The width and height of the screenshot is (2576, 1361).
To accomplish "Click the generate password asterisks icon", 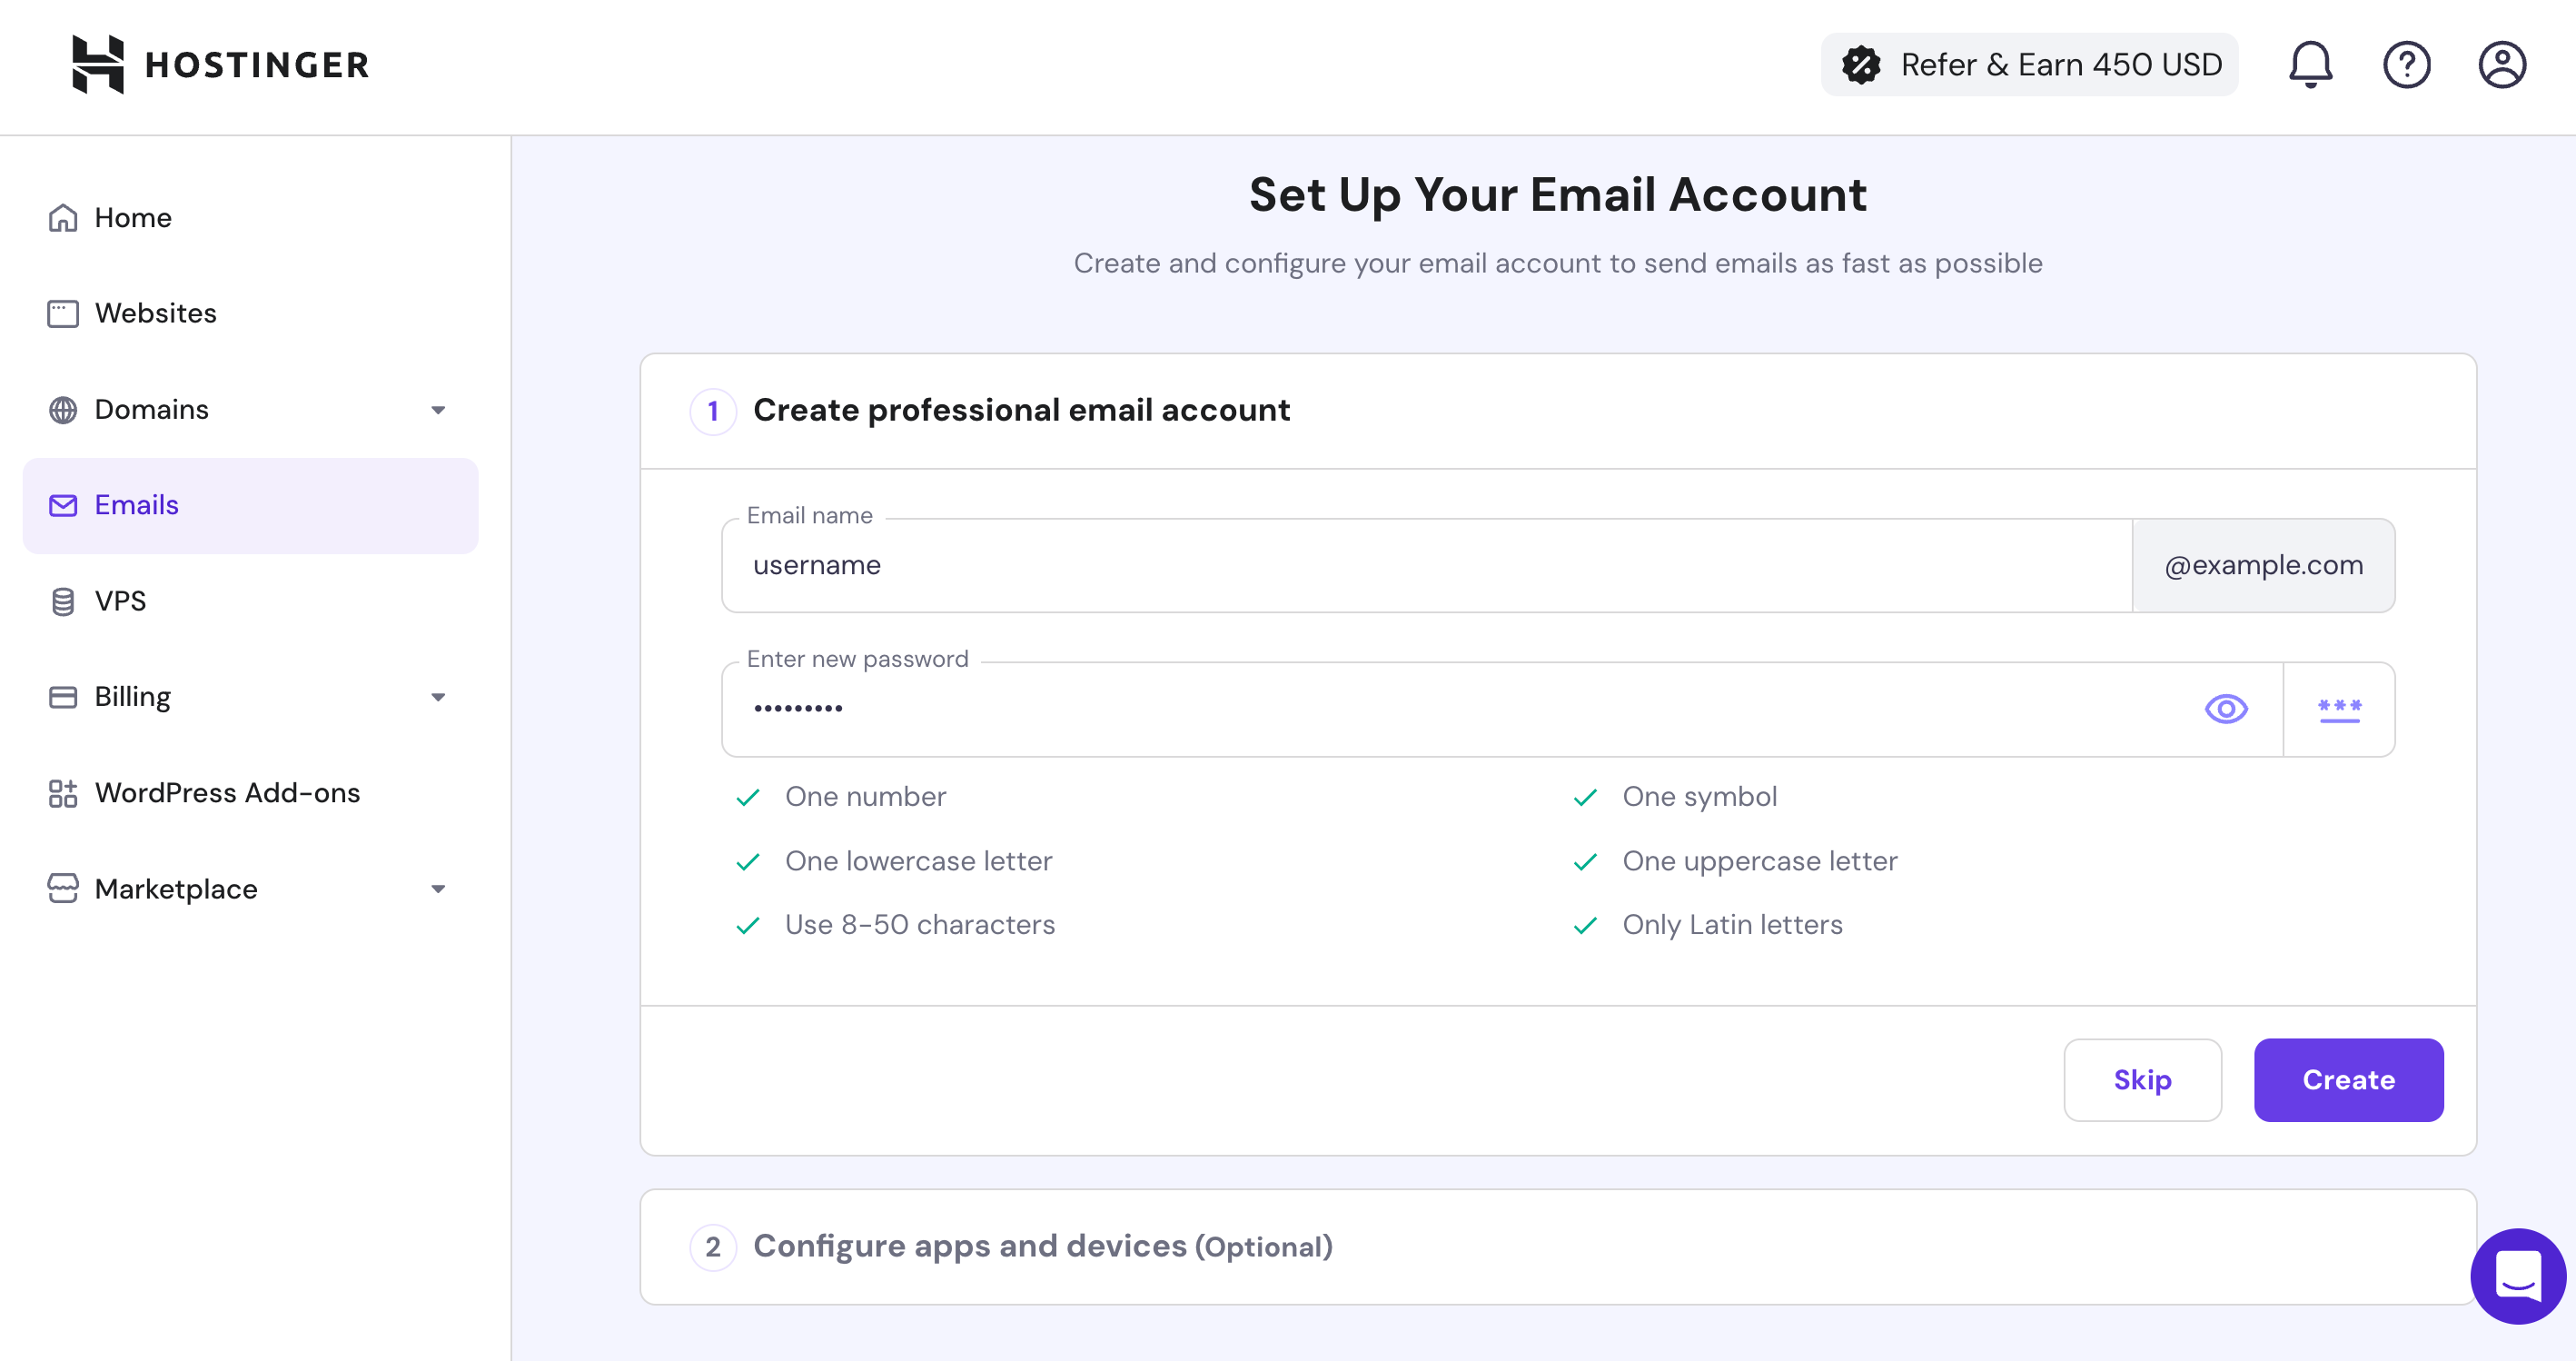I will tap(2339, 710).
